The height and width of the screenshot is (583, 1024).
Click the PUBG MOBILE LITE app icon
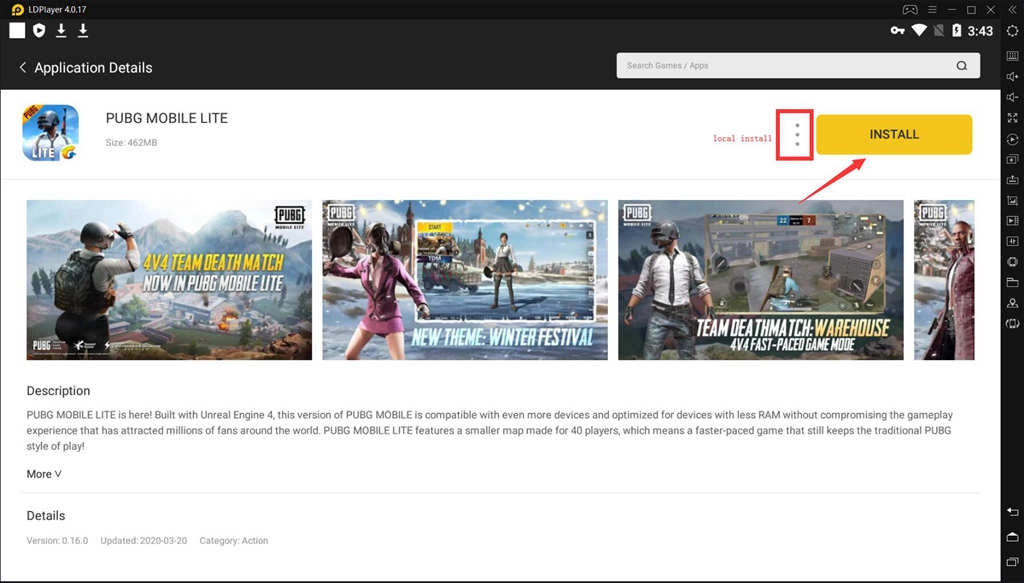pyautogui.click(x=50, y=133)
